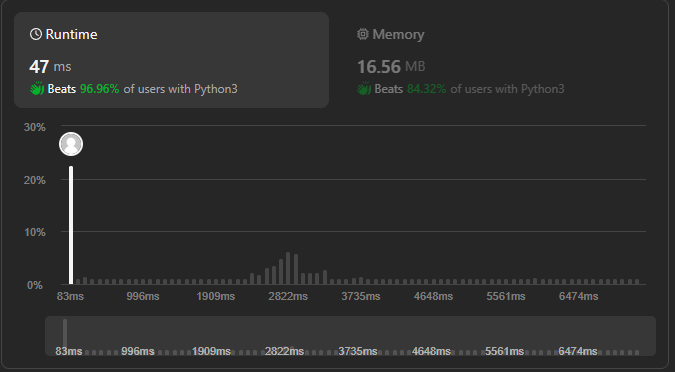Screen dimensions: 675x372
Task: Click the highlighted white bar at 83ms
Action: point(71,225)
